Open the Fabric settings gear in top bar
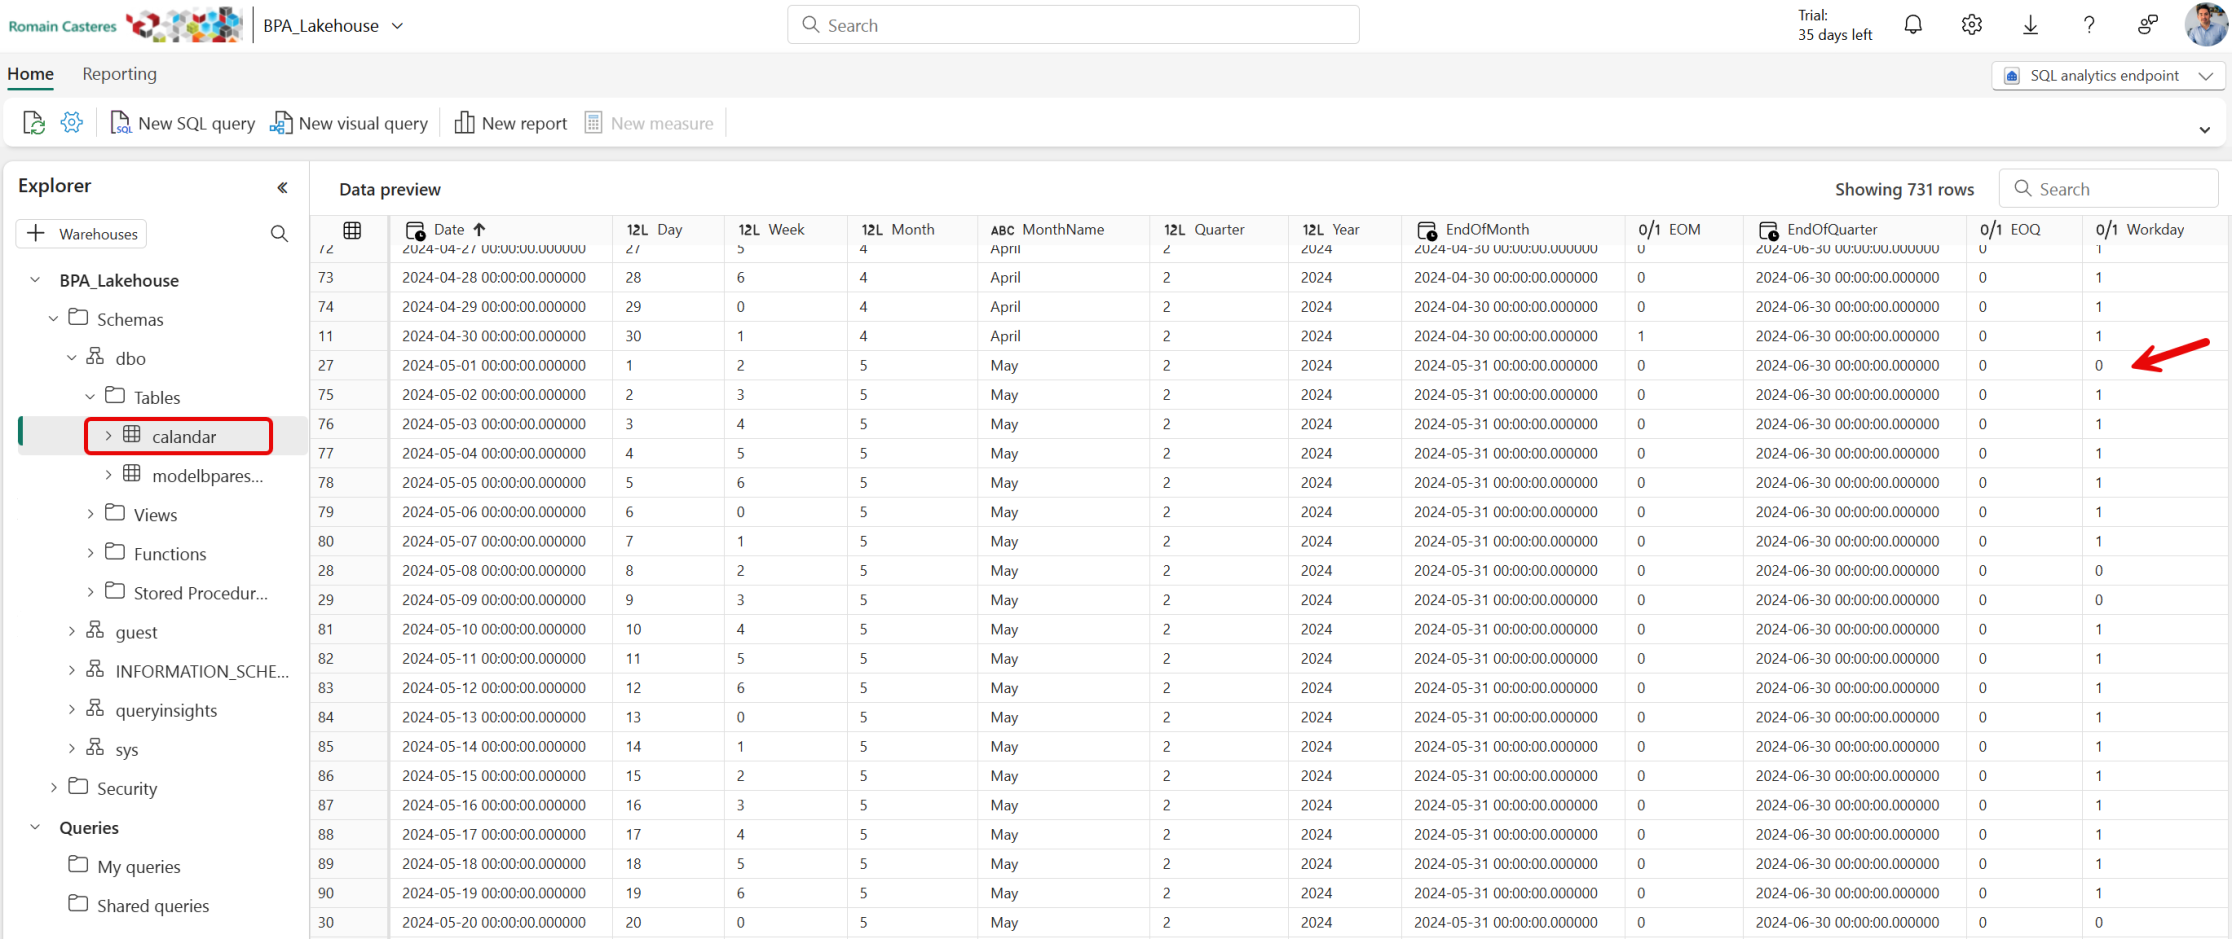This screenshot has width=2232, height=939. coord(1971,24)
